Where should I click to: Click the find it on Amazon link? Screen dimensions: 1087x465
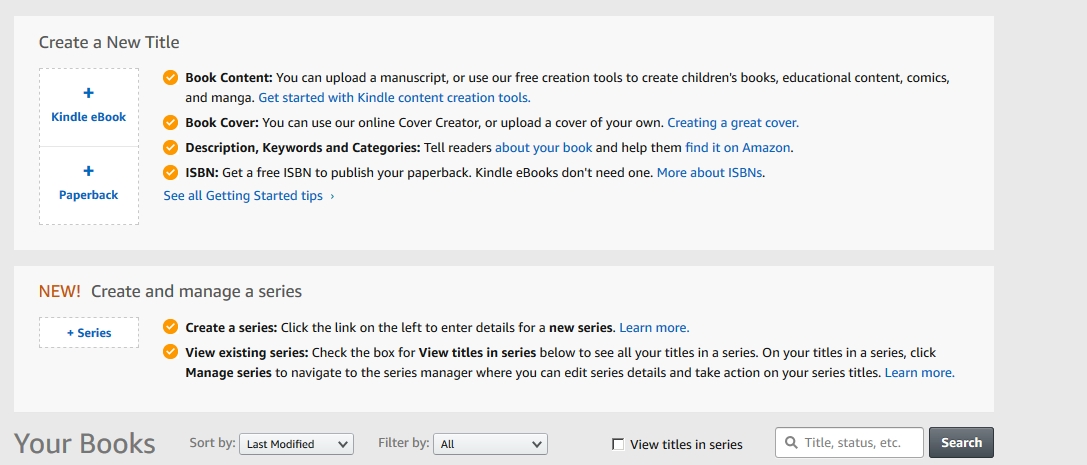point(738,147)
